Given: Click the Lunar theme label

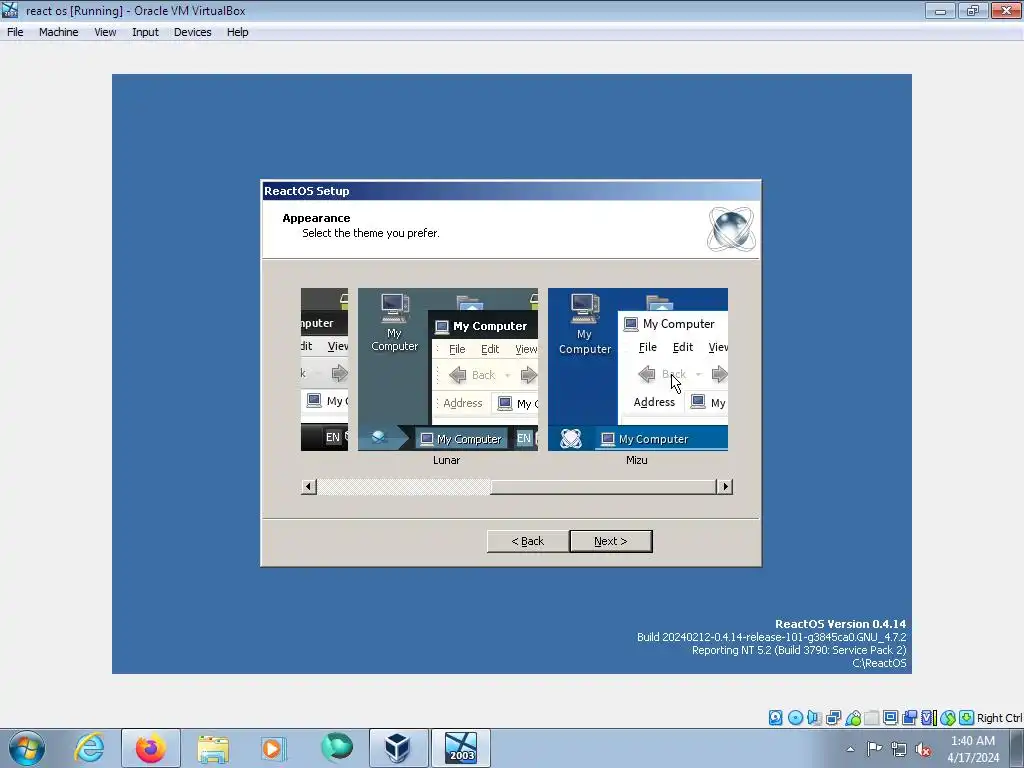Looking at the screenshot, I should (447, 460).
